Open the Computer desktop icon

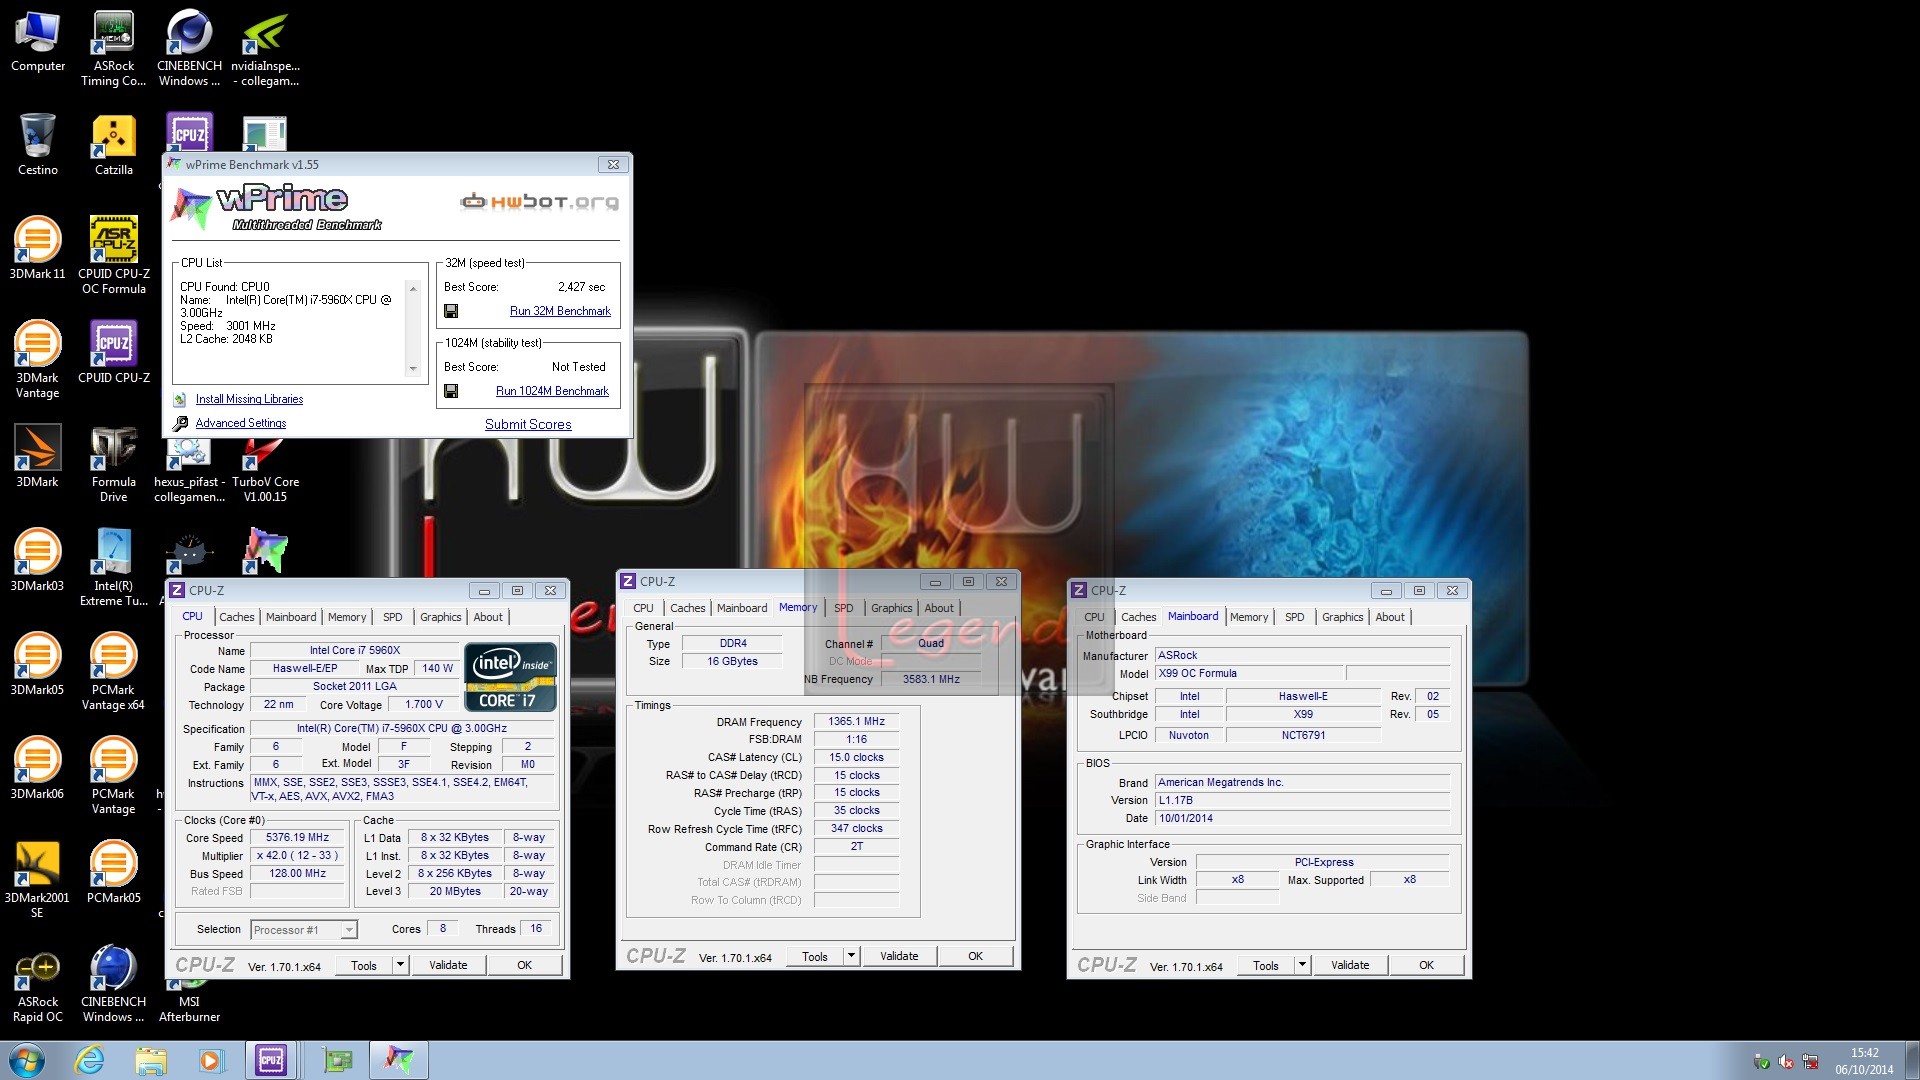pos(37,42)
